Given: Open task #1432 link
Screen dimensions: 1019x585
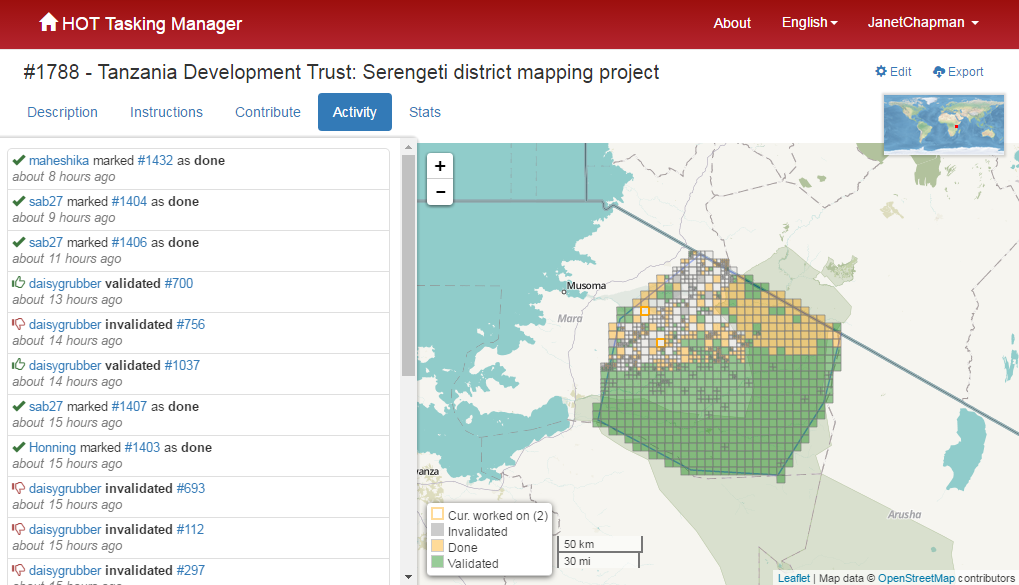Looking at the screenshot, I should [155, 161].
